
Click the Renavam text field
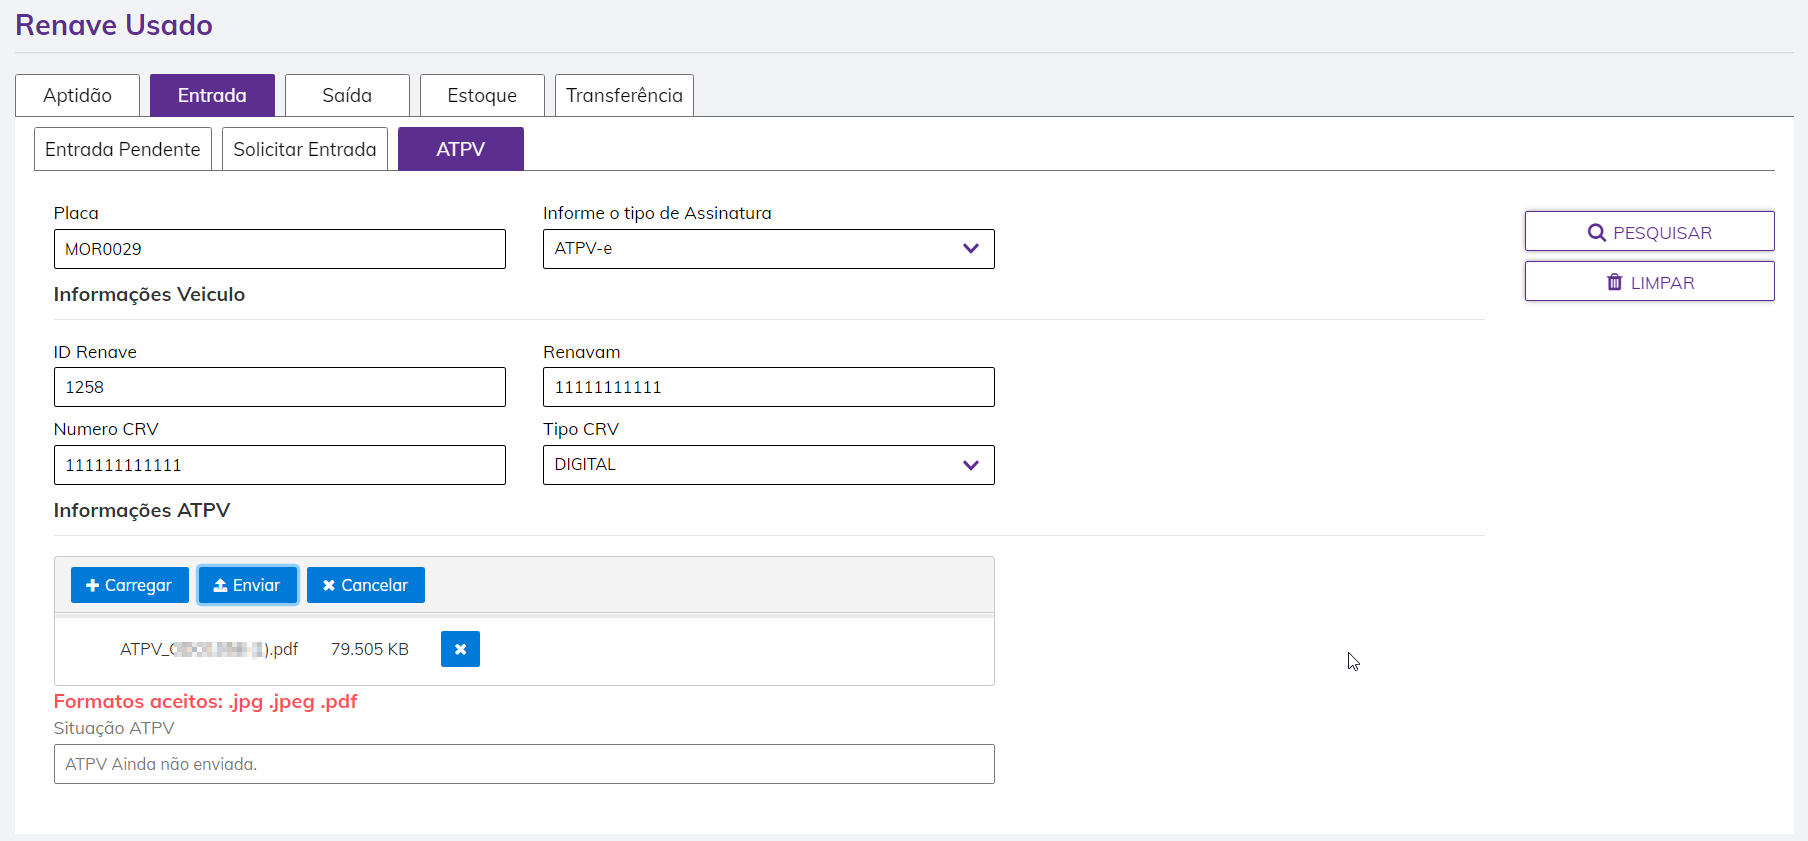pyautogui.click(x=768, y=387)
